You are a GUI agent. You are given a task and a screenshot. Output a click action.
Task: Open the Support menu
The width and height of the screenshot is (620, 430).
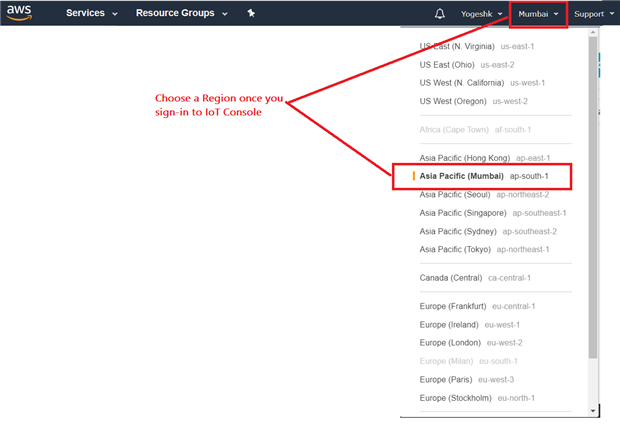(594, 14)
